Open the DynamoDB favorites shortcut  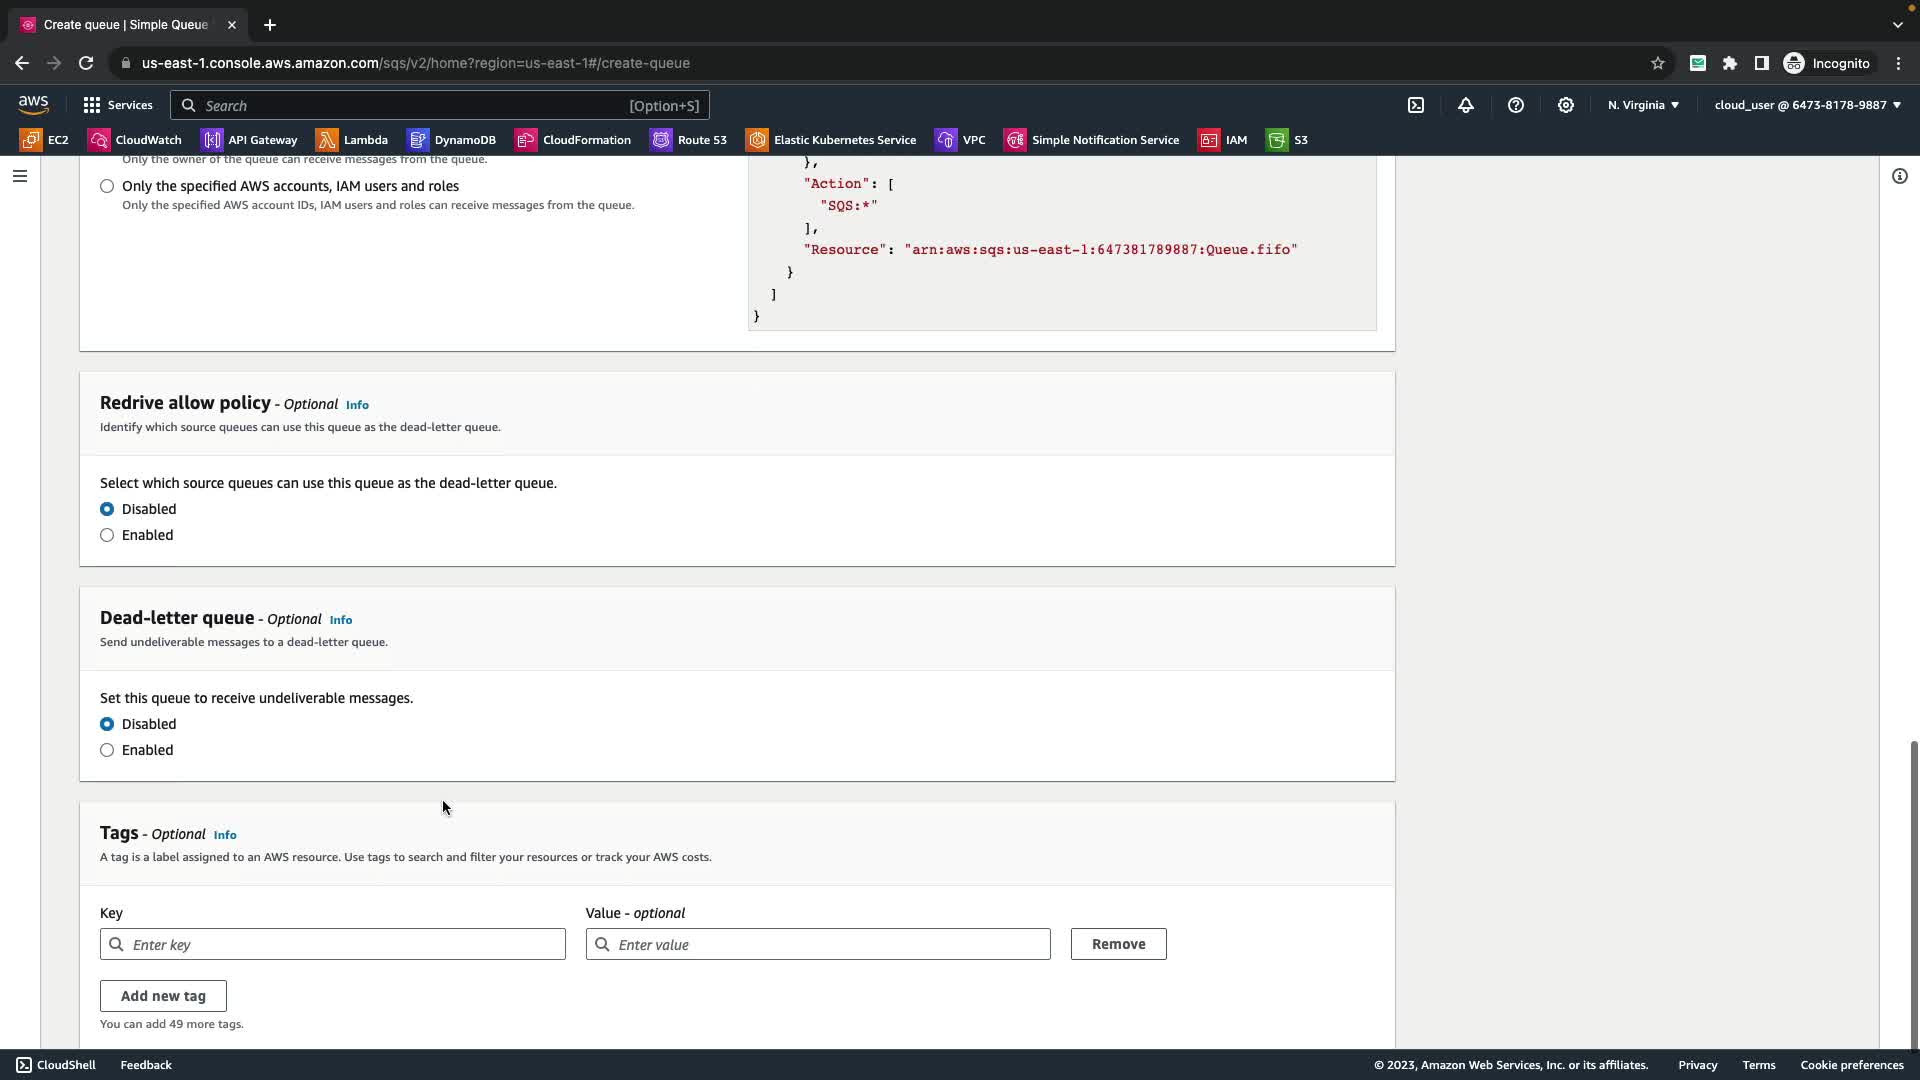(x=452, y=140)
